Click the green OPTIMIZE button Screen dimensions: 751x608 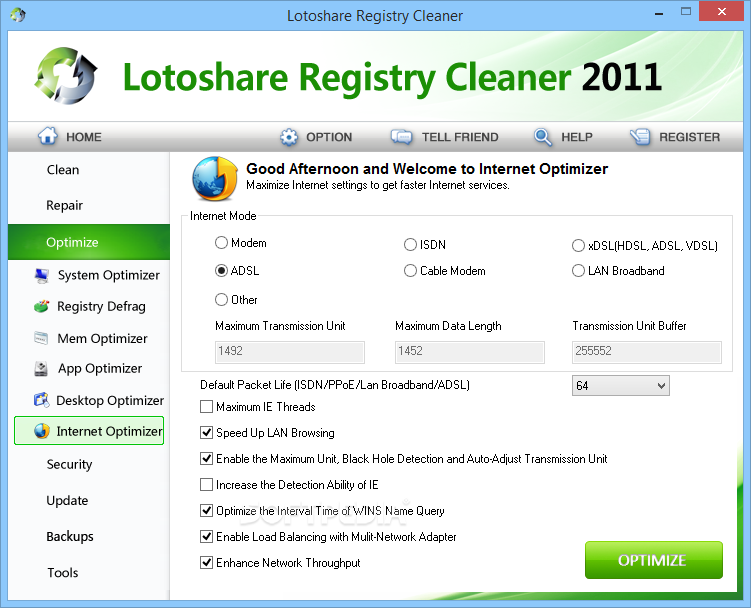654,560
